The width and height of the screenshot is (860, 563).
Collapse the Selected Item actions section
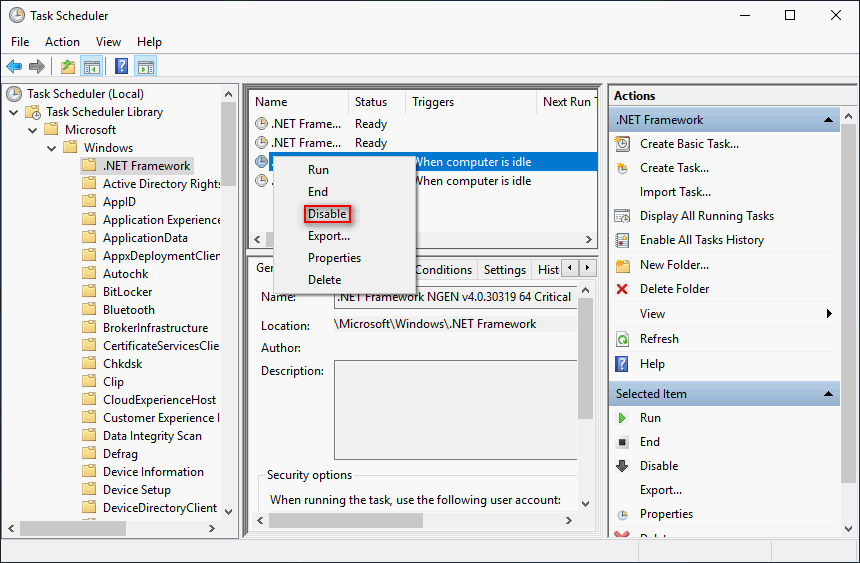[x=828, y=394]
